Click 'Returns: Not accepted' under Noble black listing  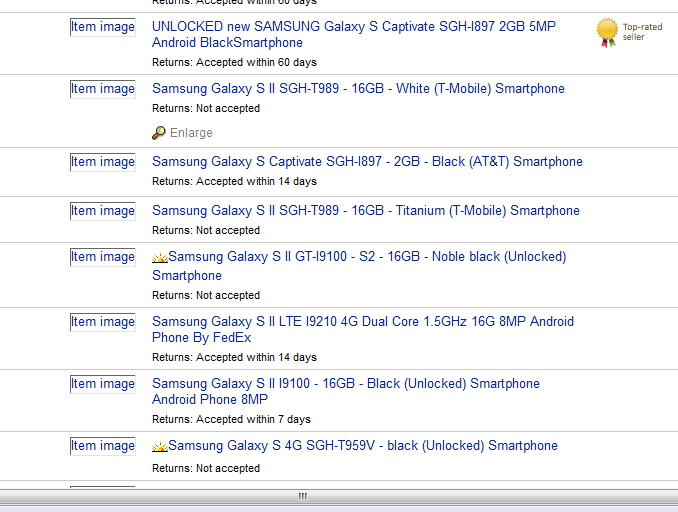(x=206, y=296)
